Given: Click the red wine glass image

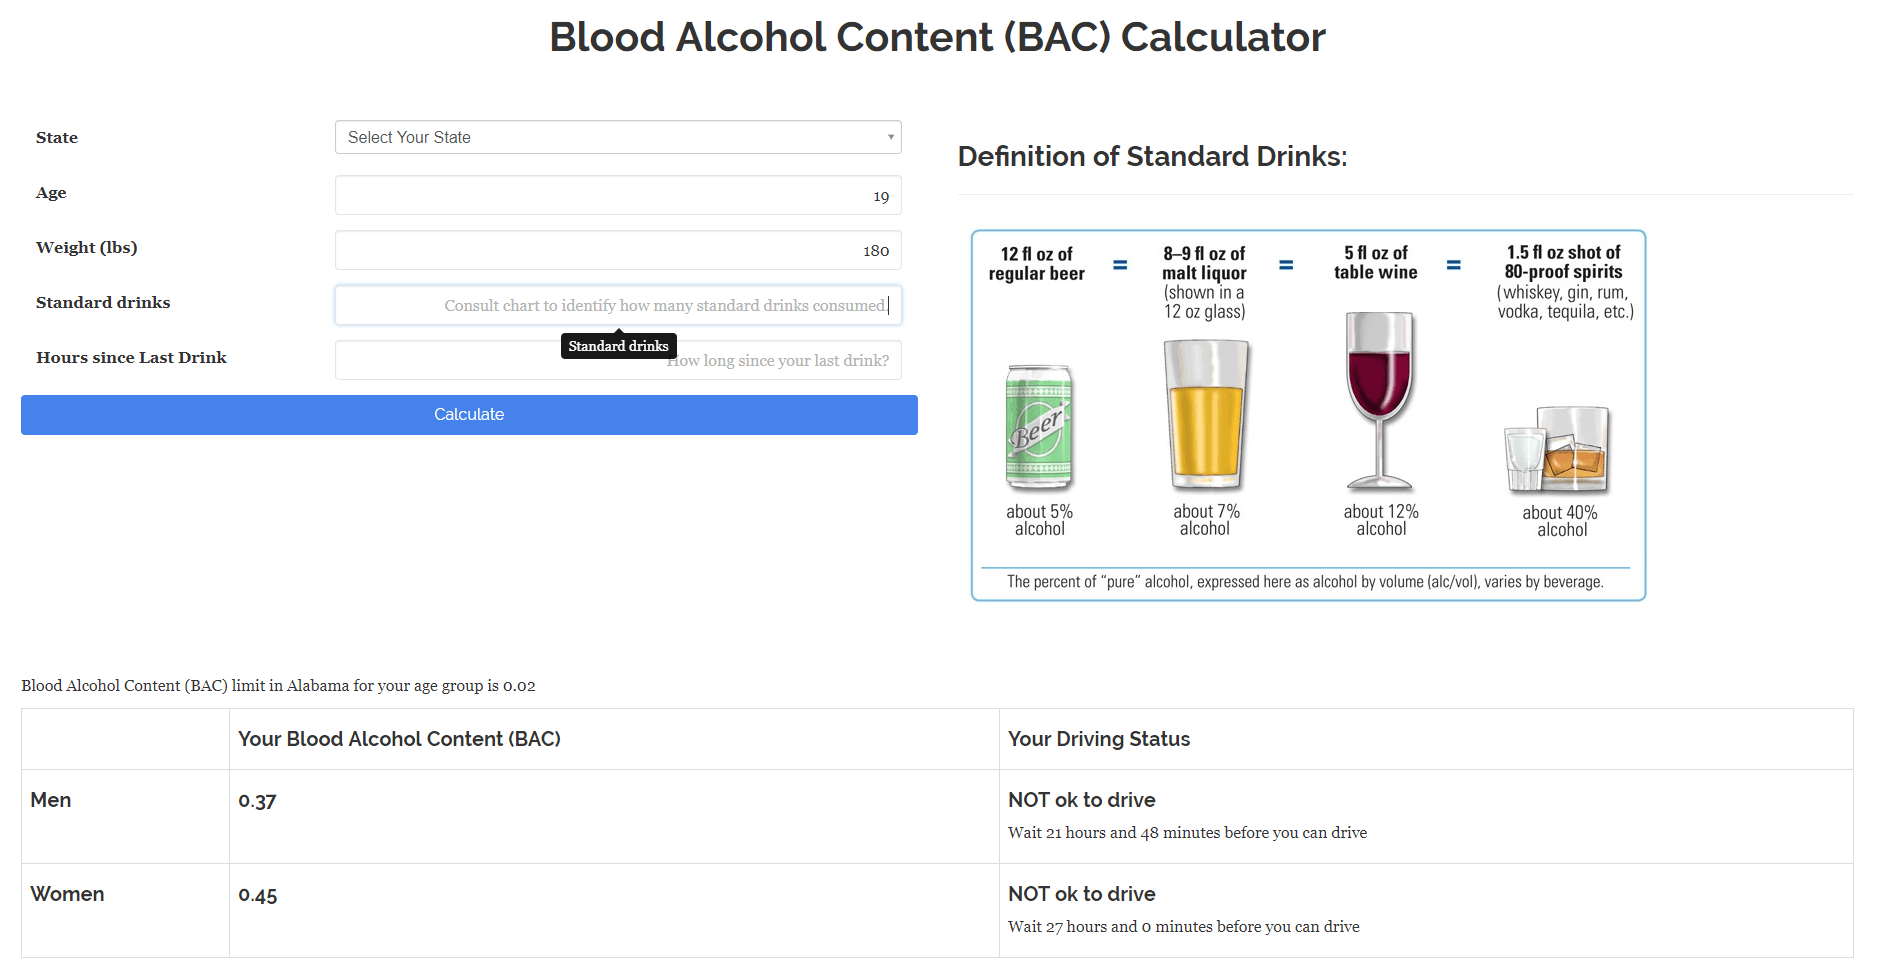Looking at the screenshot, I should click(1380, 400).
